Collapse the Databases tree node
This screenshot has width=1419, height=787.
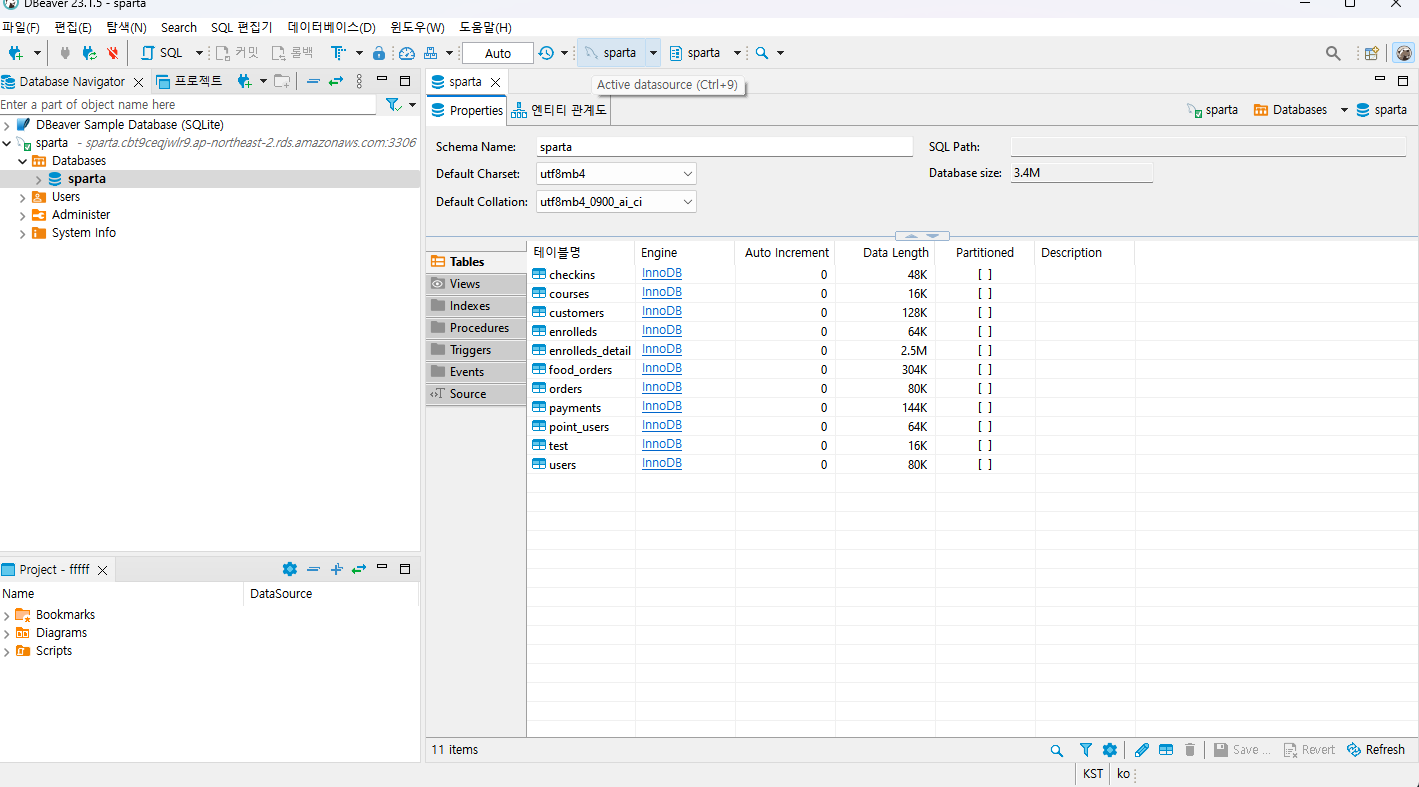point(22,161)
